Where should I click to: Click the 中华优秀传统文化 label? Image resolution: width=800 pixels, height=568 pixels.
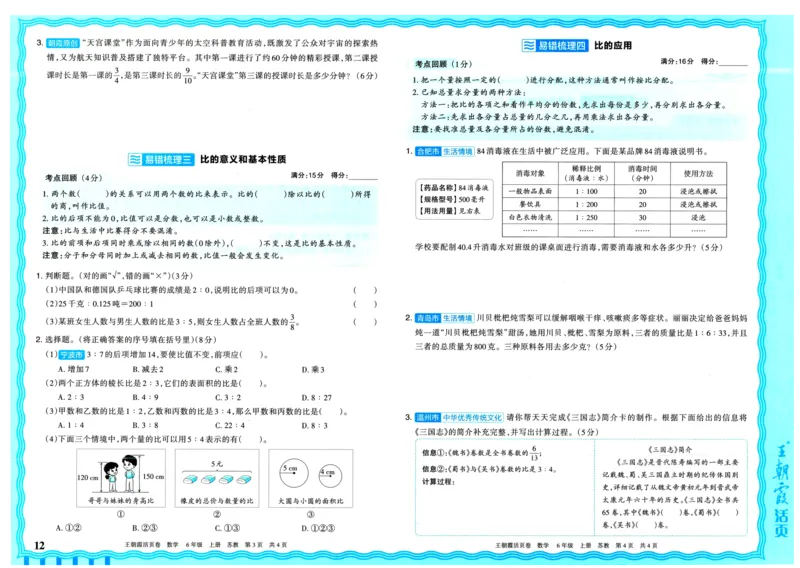point(472,417)
